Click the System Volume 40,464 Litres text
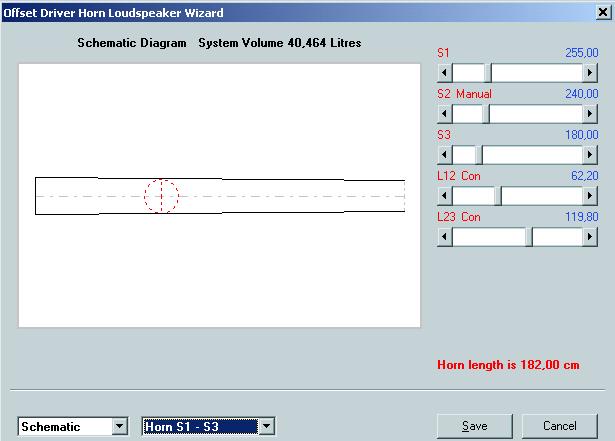The image size is (615, 441). [280, 43]
